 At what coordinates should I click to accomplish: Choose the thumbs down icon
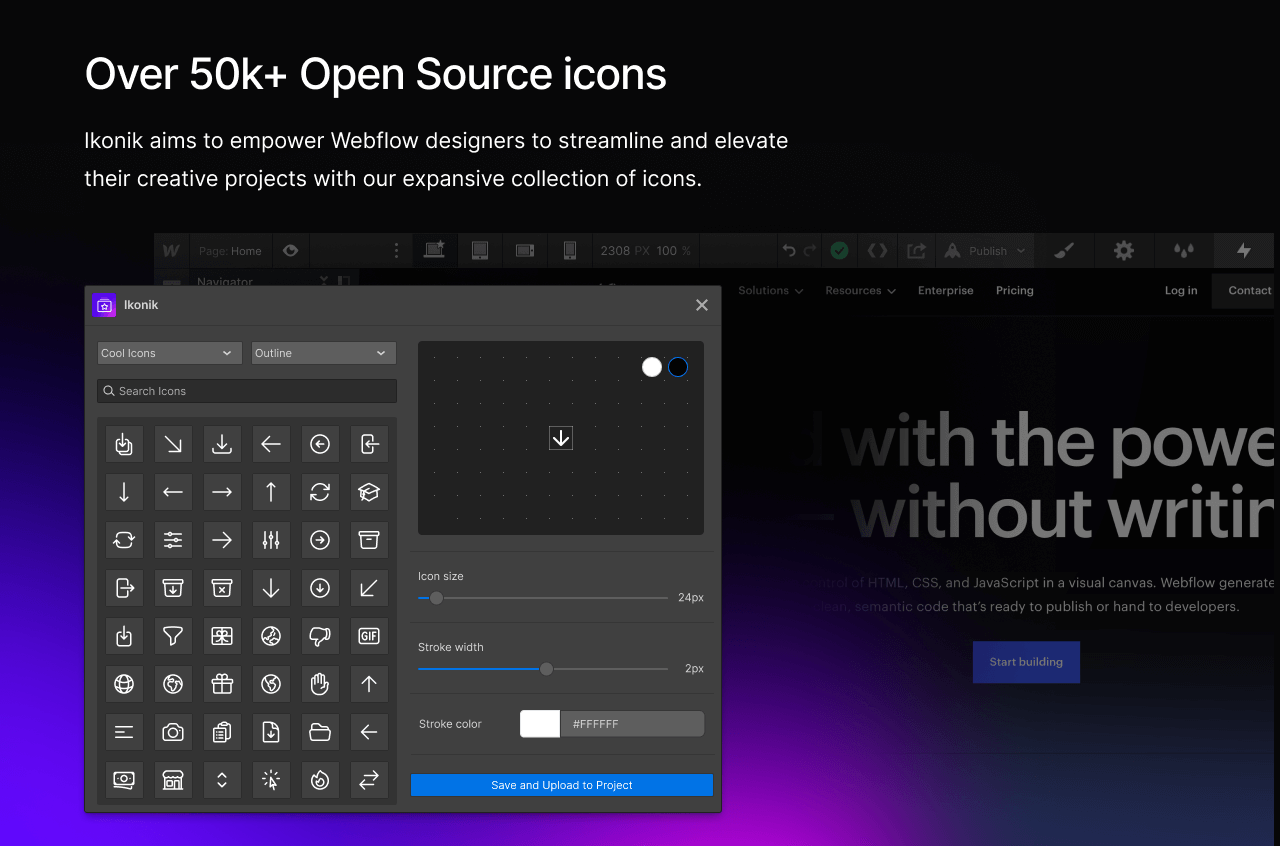pos(320,636)
